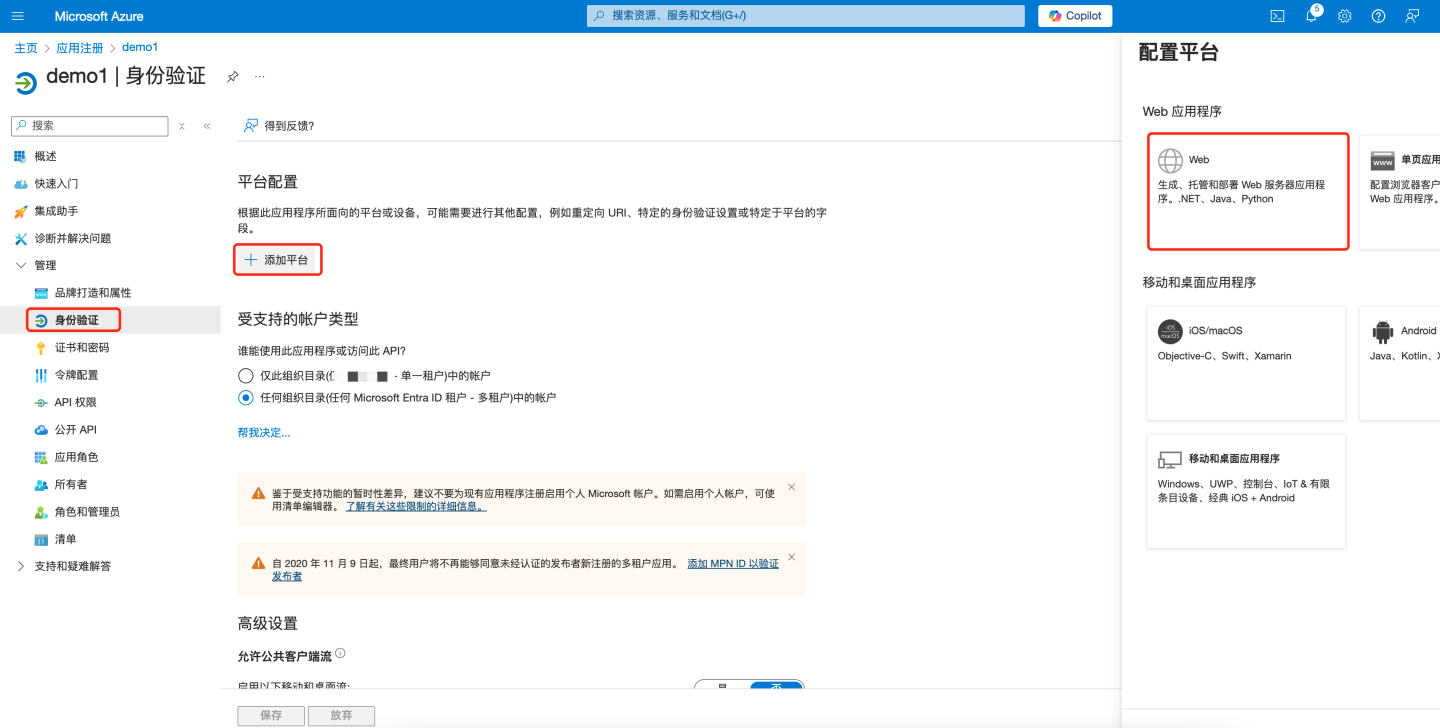Screen dimensions: 1440x728
Task: Open the Copilot button
Action: click(x=1075, y=16)
